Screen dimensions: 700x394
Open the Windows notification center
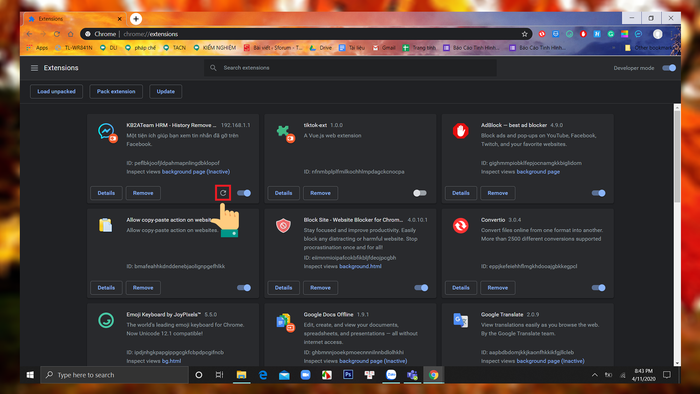[667, 375]
